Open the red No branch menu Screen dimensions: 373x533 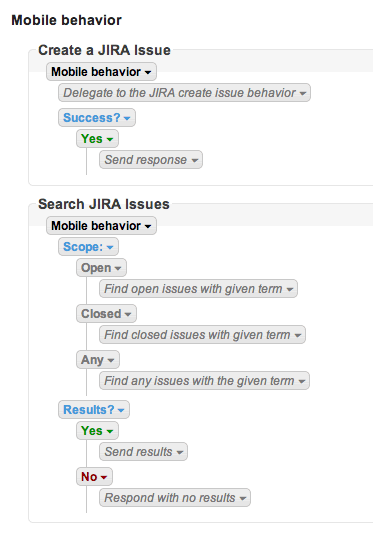click(94, 477)
